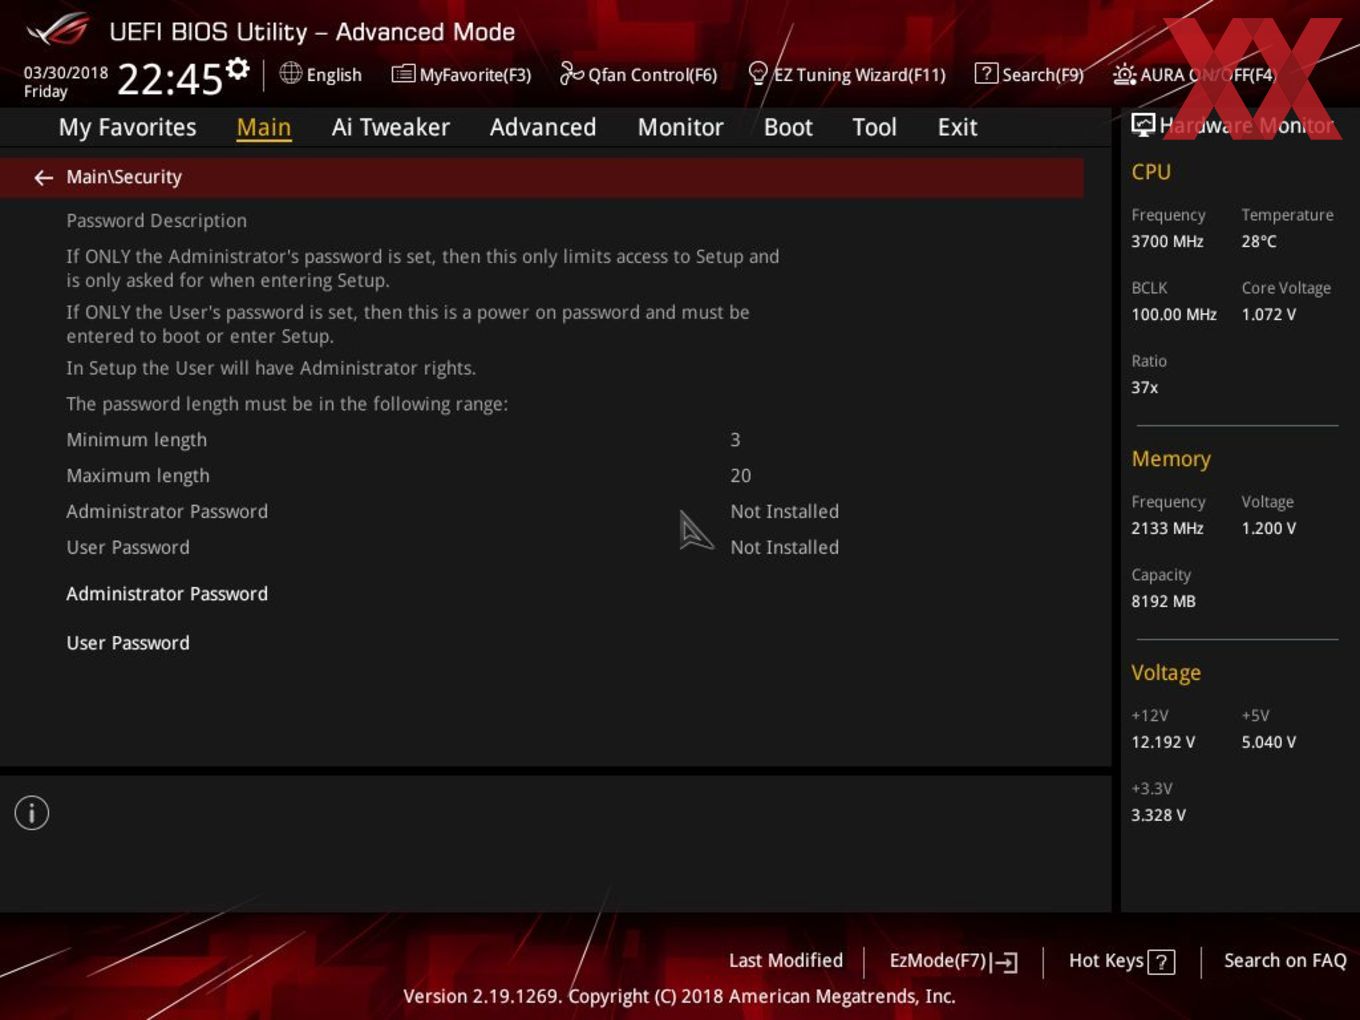Click Core Voltage 1.072 V value
Screen dimensions: 1360x1020
(1269, 314)
